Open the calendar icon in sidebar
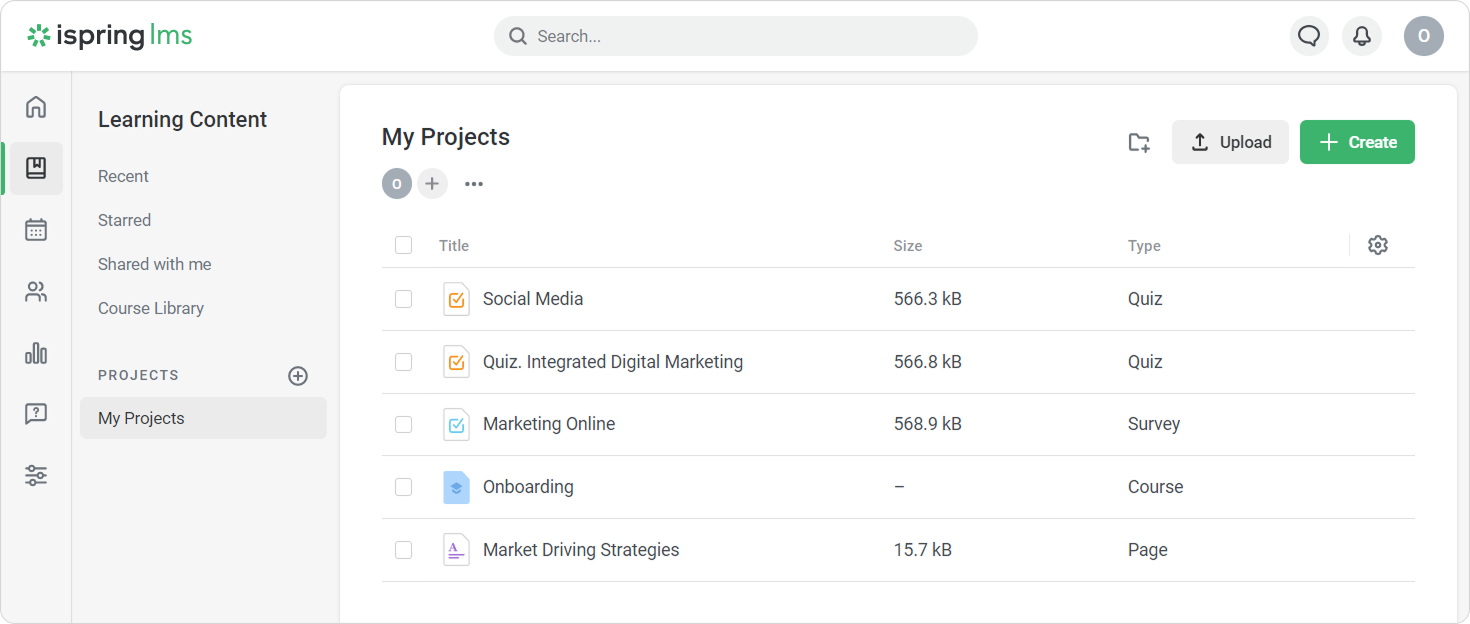The width and height of the screenshot is (1470, 624). click(x=36, y=230)
